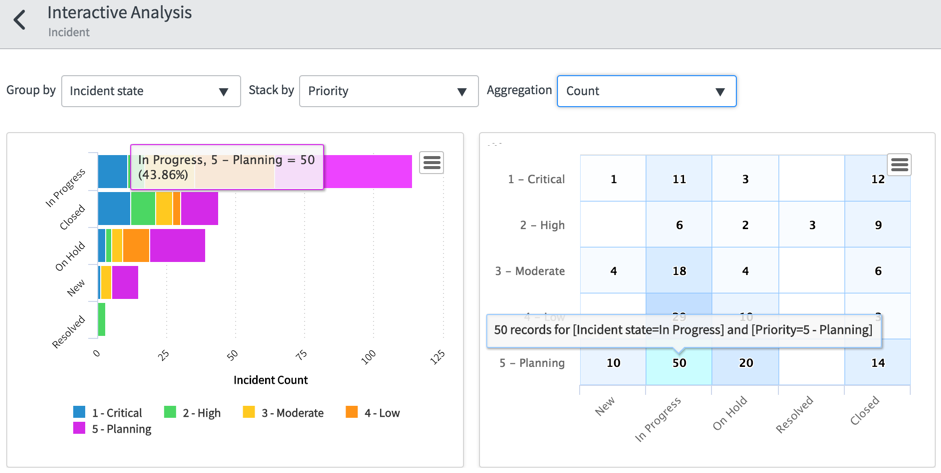Viewport: 941px width, 473px height.
Task: Click heatmap cell Moderate / In Progress showing 18
Action: 679,271
